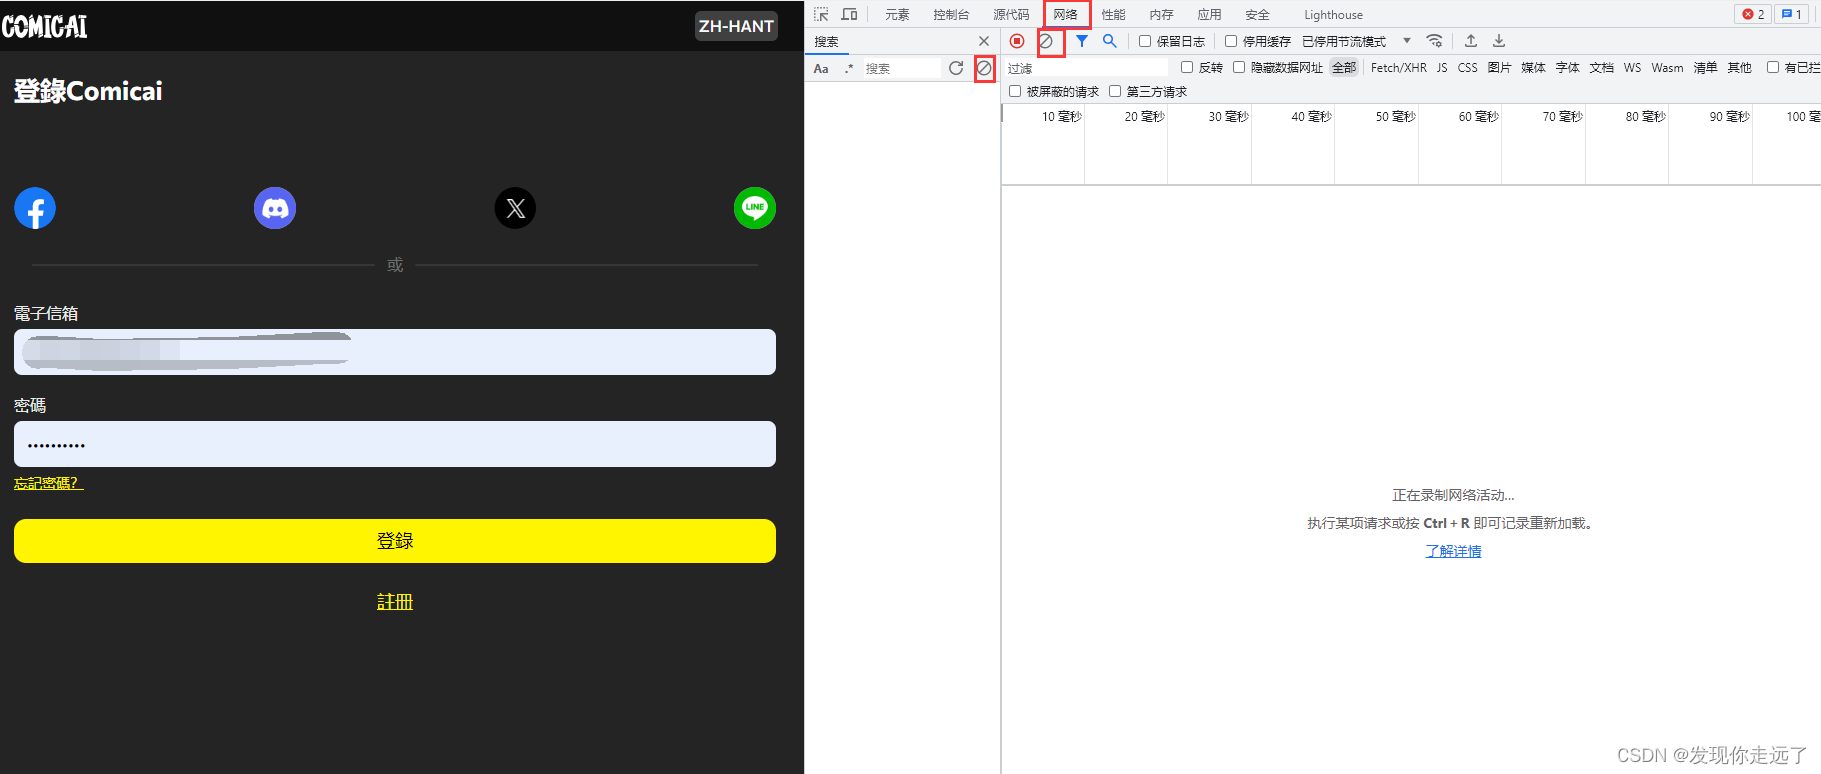Viewport: 1821px width, 774px height.
Task: Focus the network filter text box
Action: pos(1086,68)
